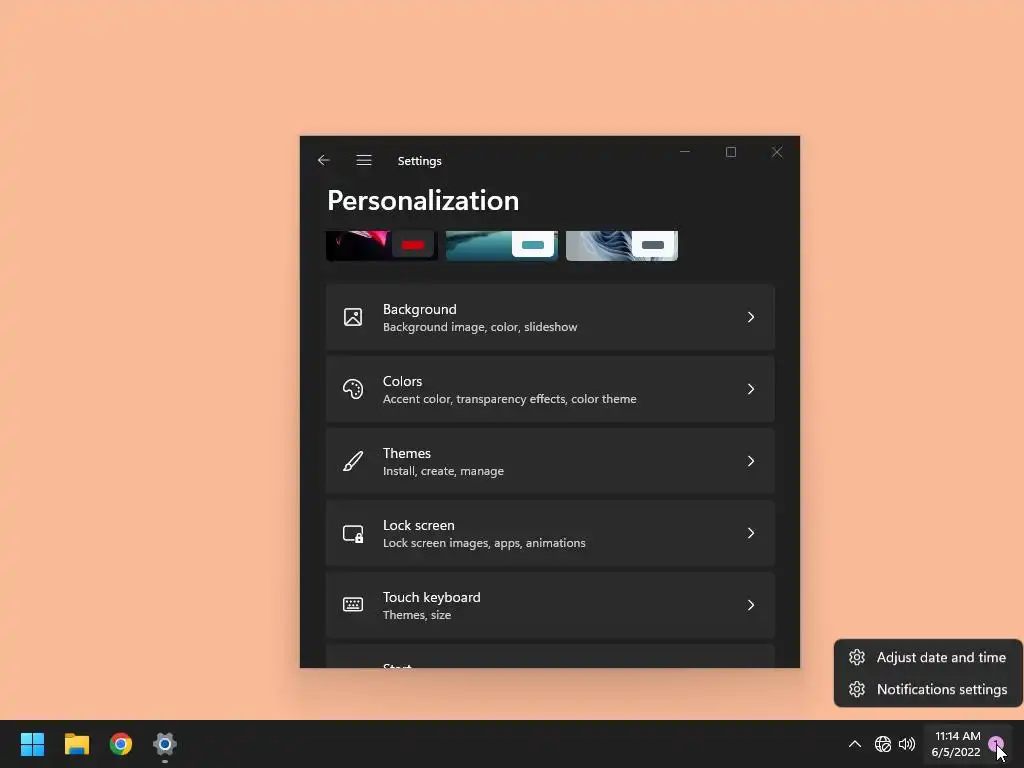This screenshot has width=1024, height=768.
Task: Click the Touch keyboard icon
Action: pyautogui.click(x=353, y=604)
